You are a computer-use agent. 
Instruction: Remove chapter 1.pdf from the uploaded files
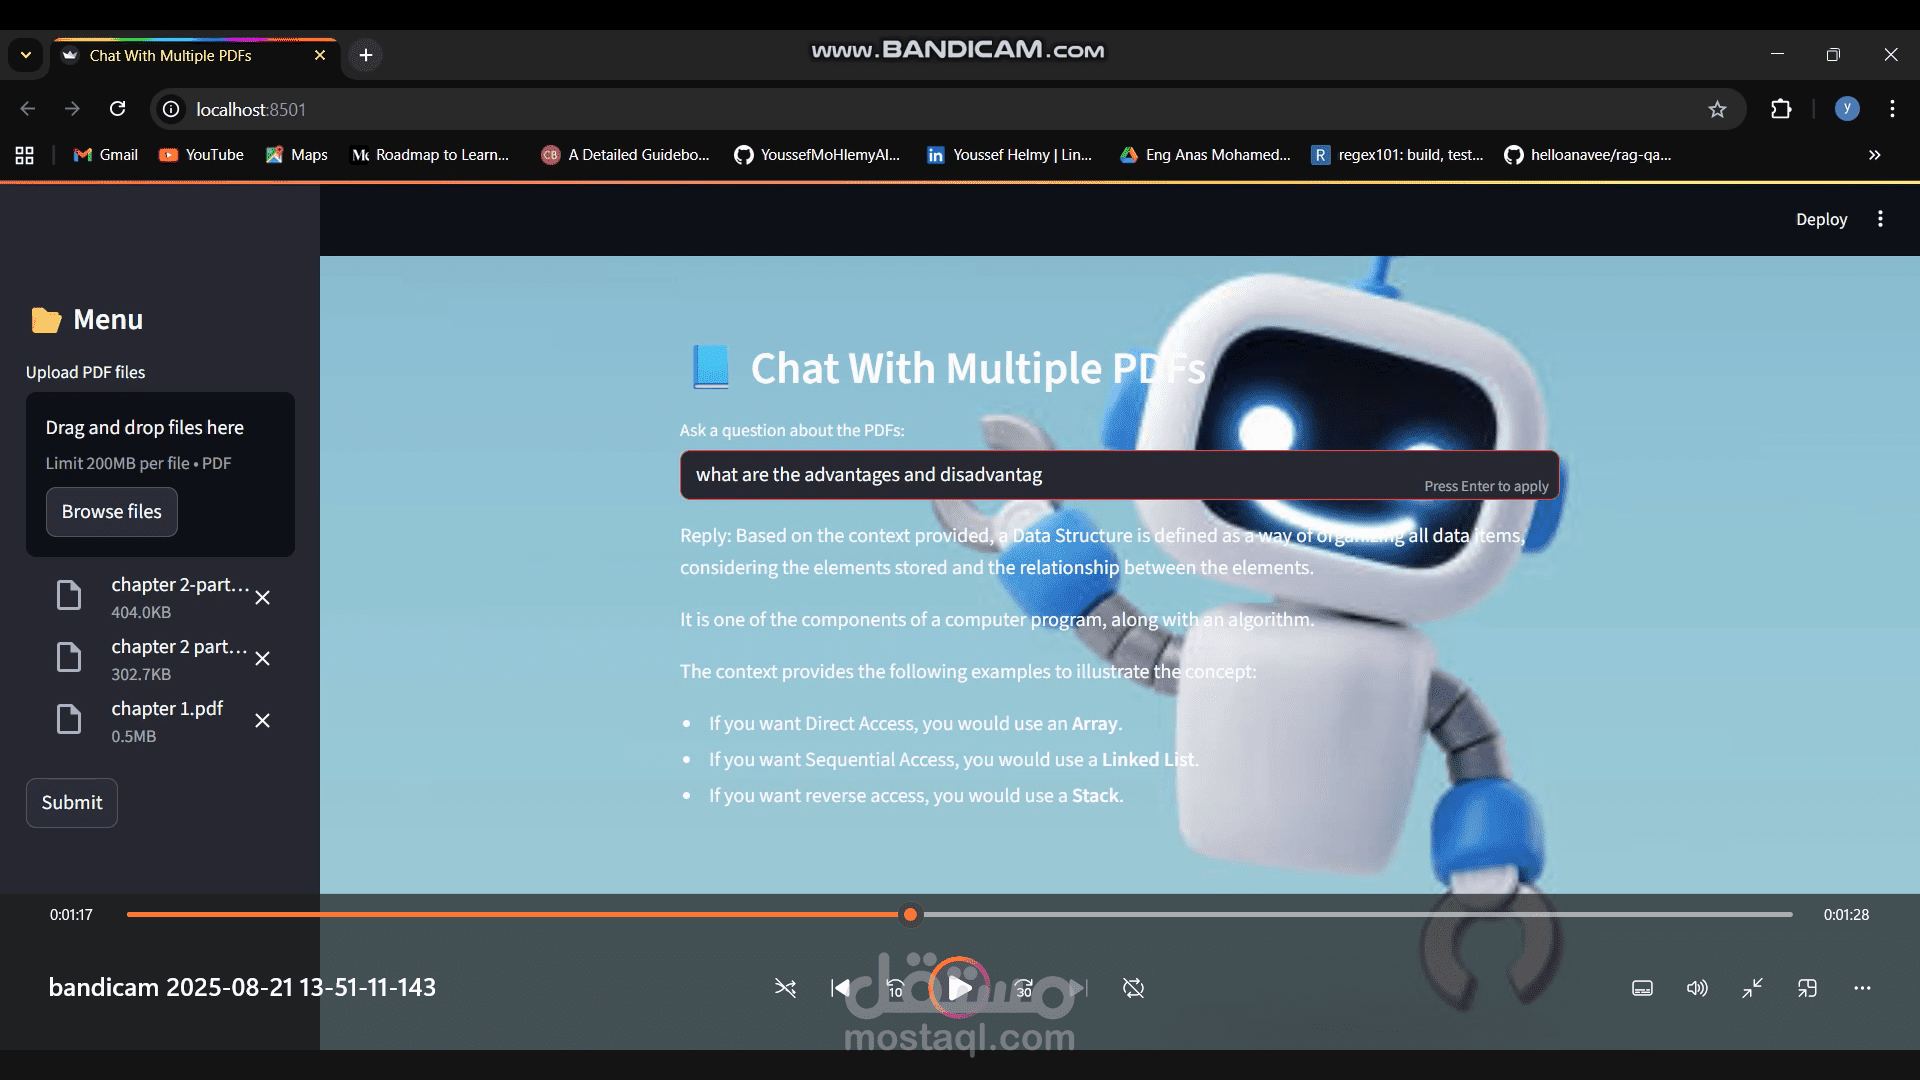point(262,720)
